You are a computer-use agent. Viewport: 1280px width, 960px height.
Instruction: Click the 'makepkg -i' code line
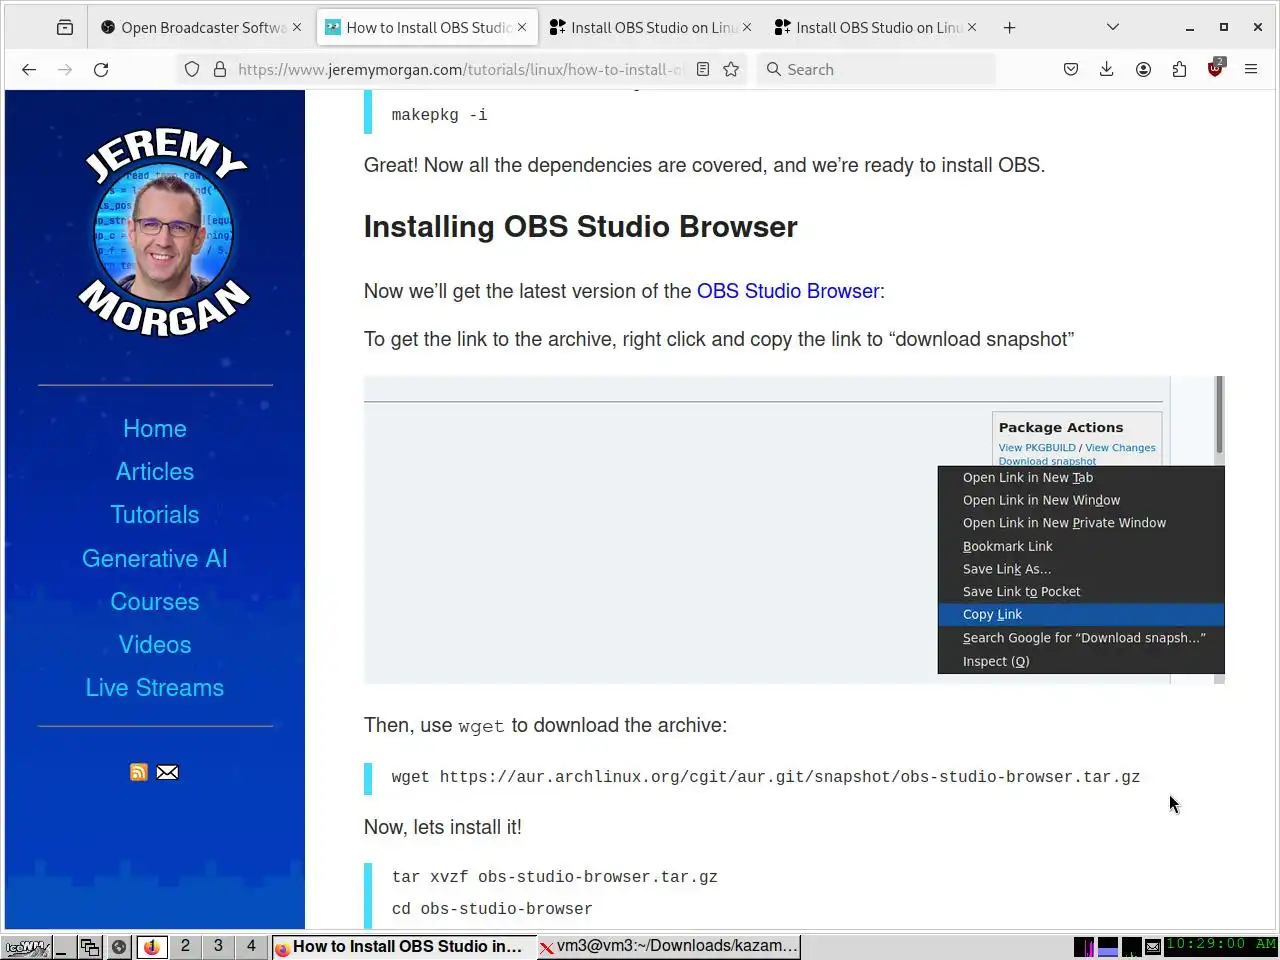click(439, 115)
